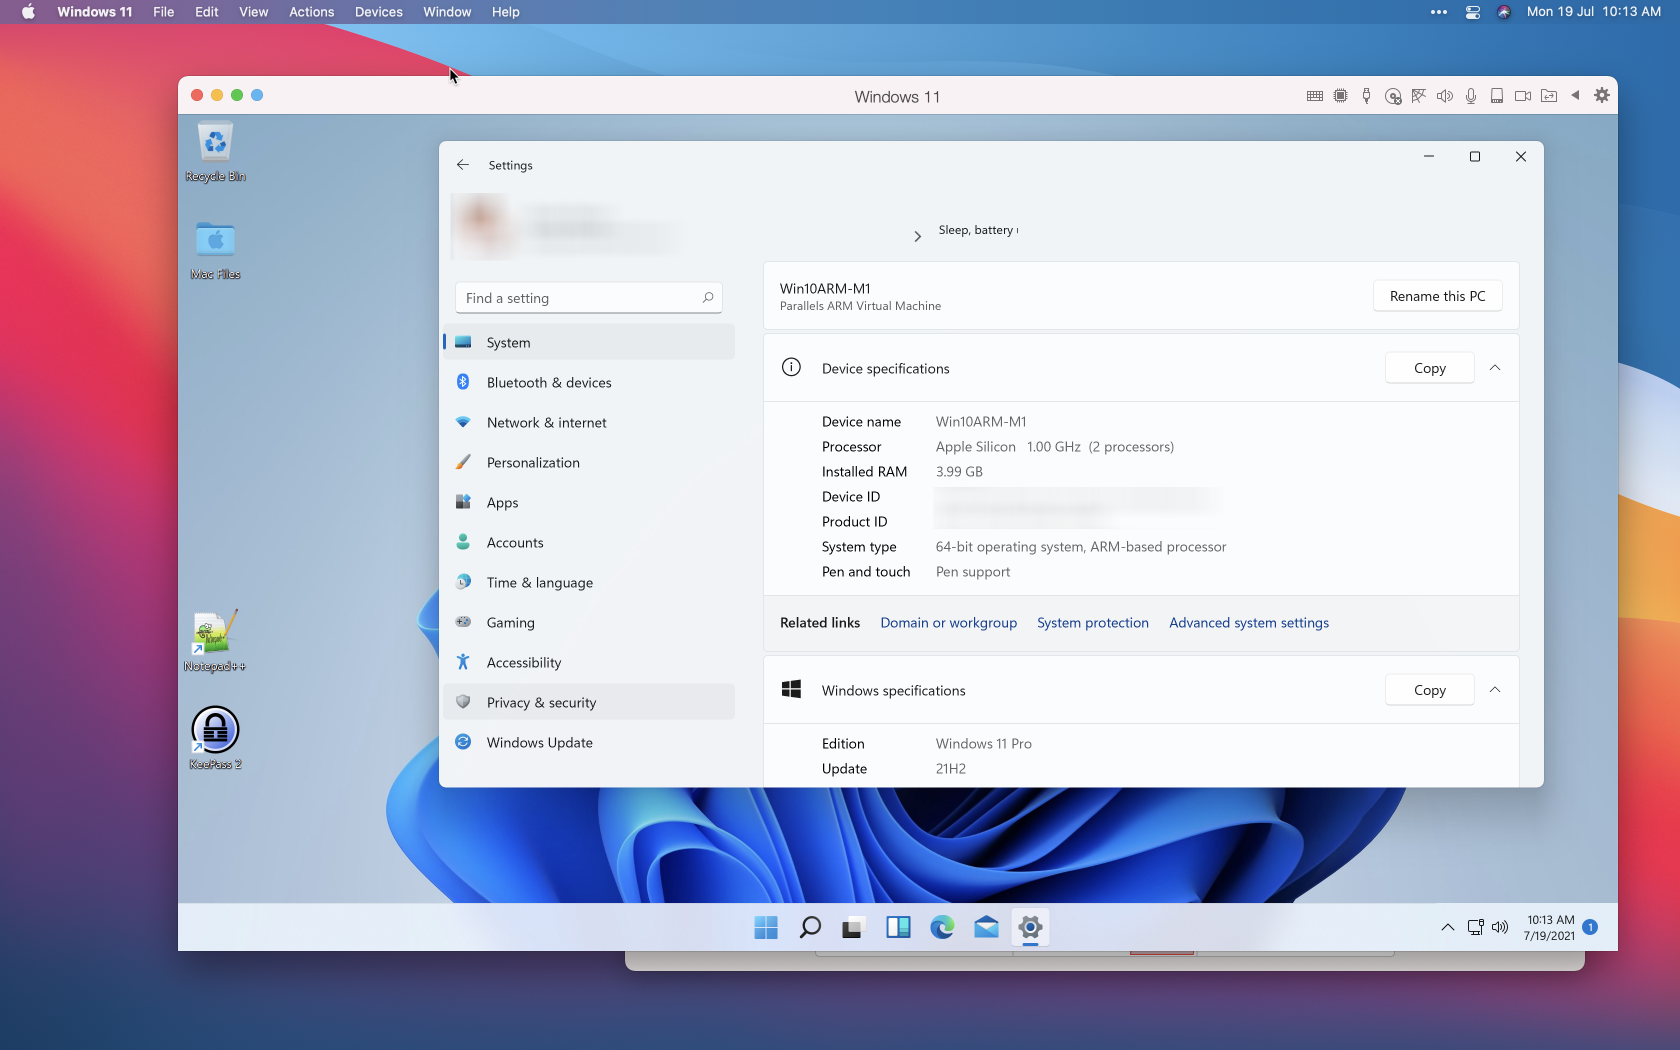The width and height of the screenshot is (1680, 1050).
Task: Open Personalization settings
Action: 588,462
